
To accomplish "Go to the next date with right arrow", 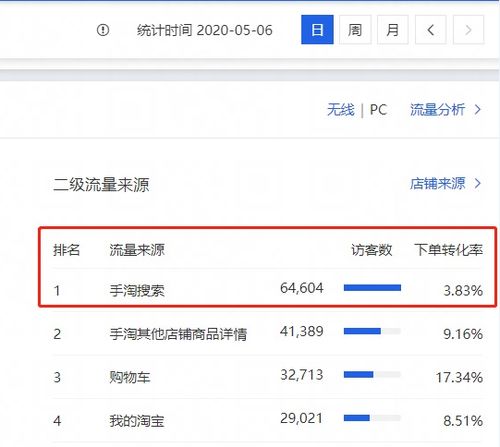I will point(468,30).
